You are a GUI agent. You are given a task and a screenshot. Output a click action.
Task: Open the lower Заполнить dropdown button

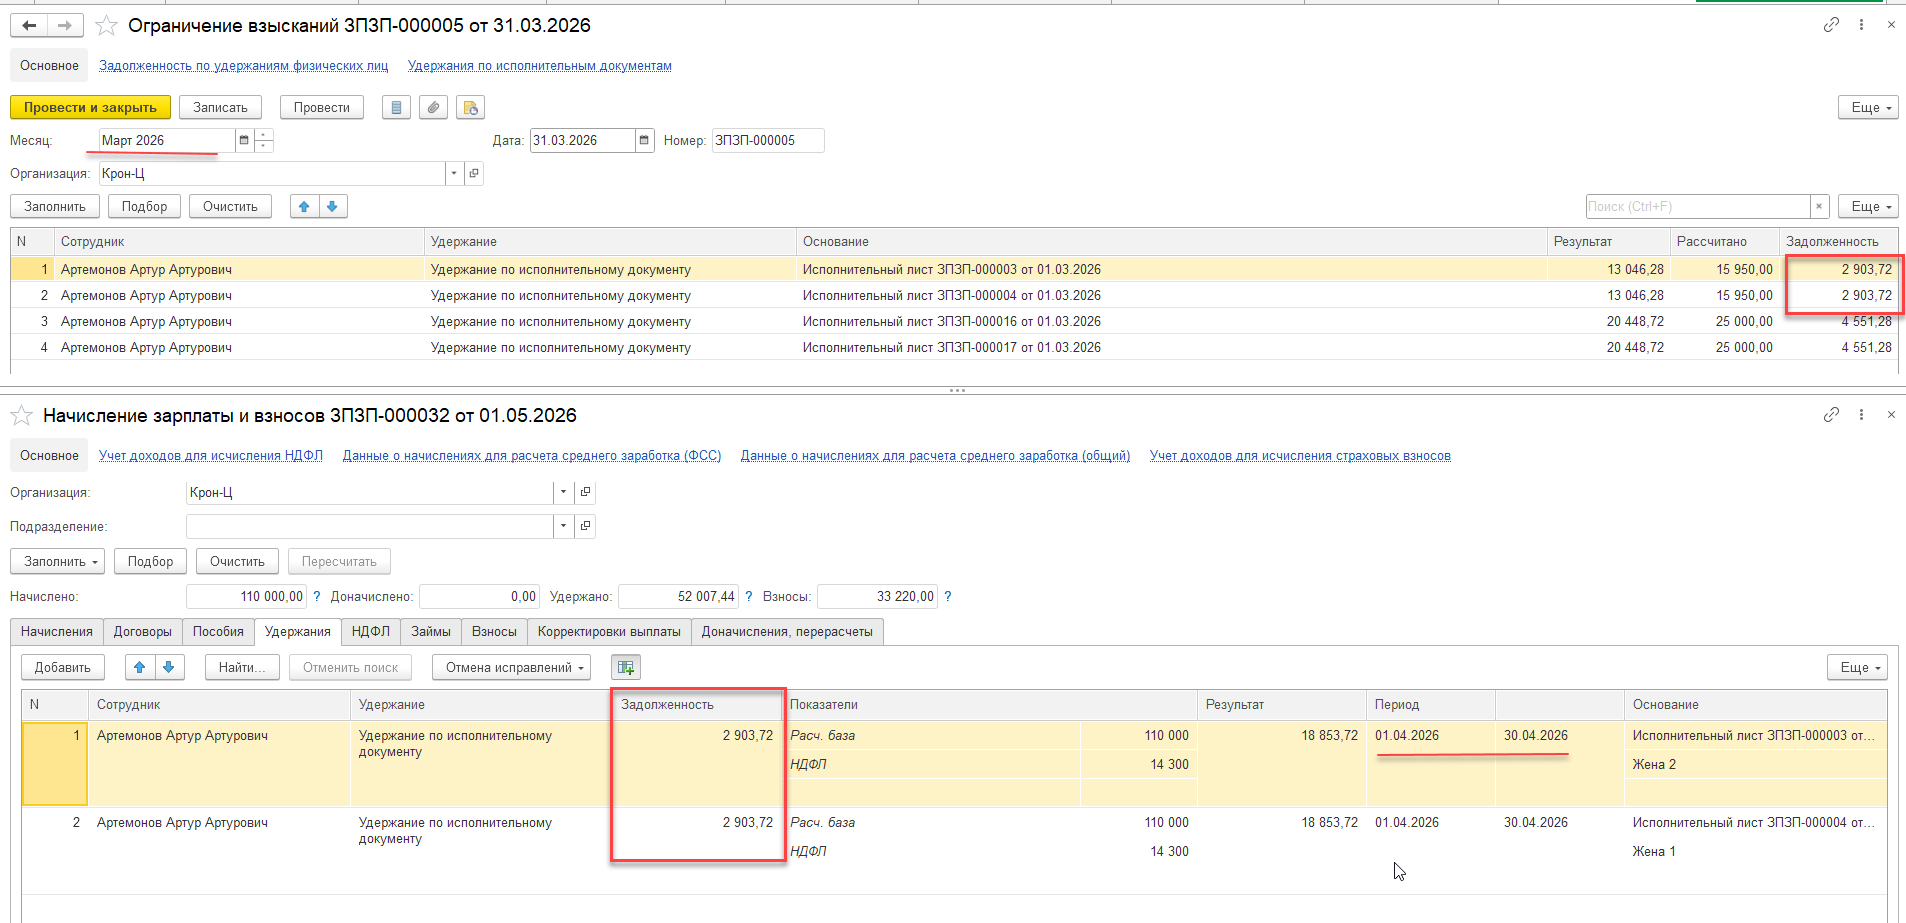click(62, 562)
